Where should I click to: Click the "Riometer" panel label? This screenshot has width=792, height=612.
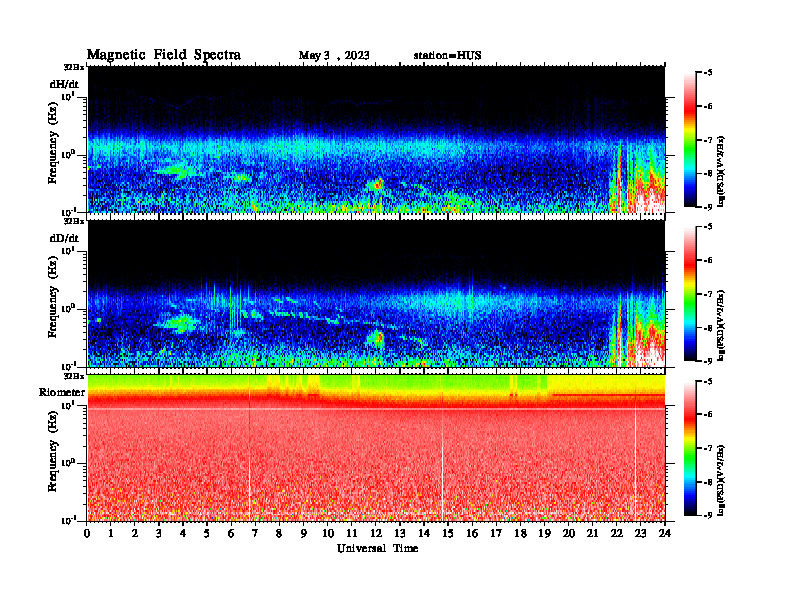coord(62,392)
